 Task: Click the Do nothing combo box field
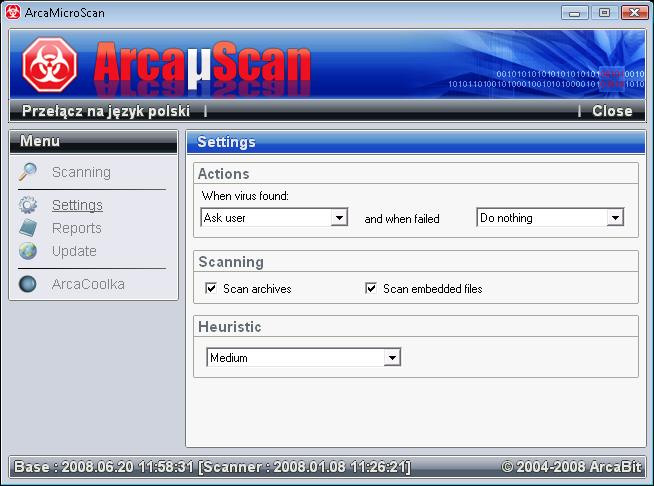tap(550, 217)
